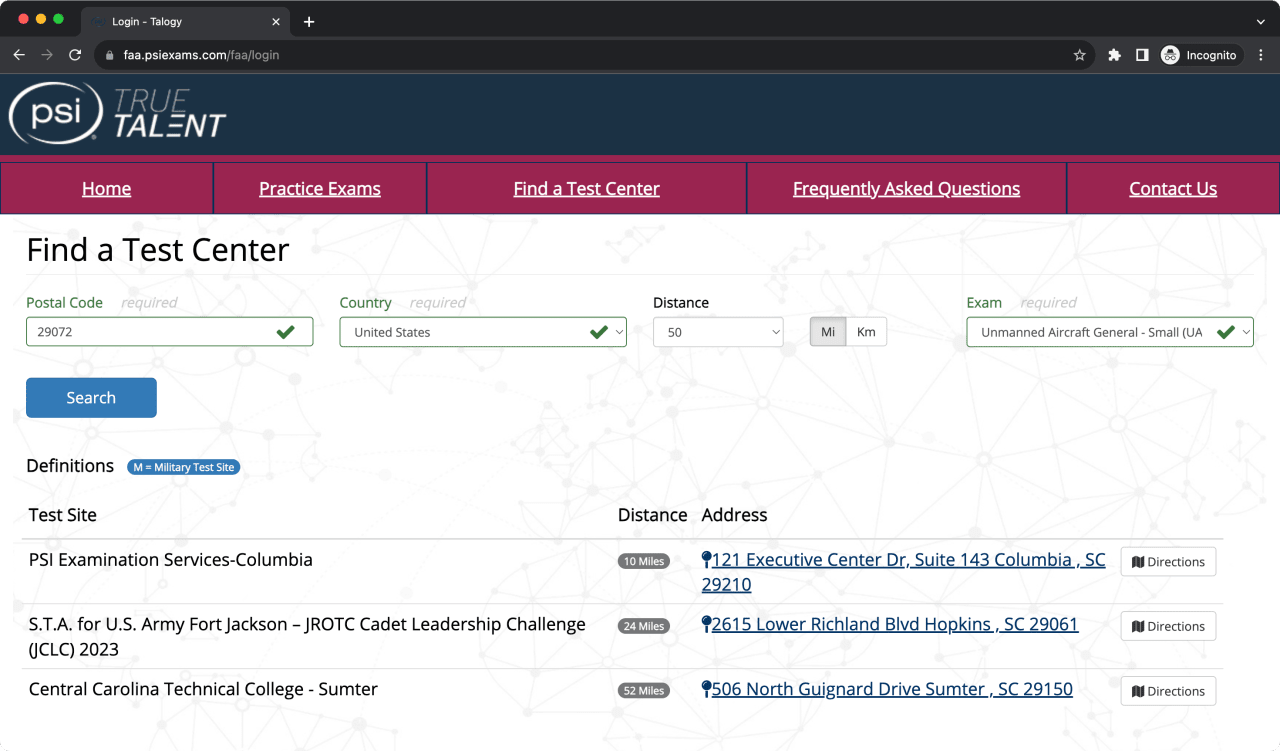
Task: Open a new browser tab
Action: [x=309, y=21]
